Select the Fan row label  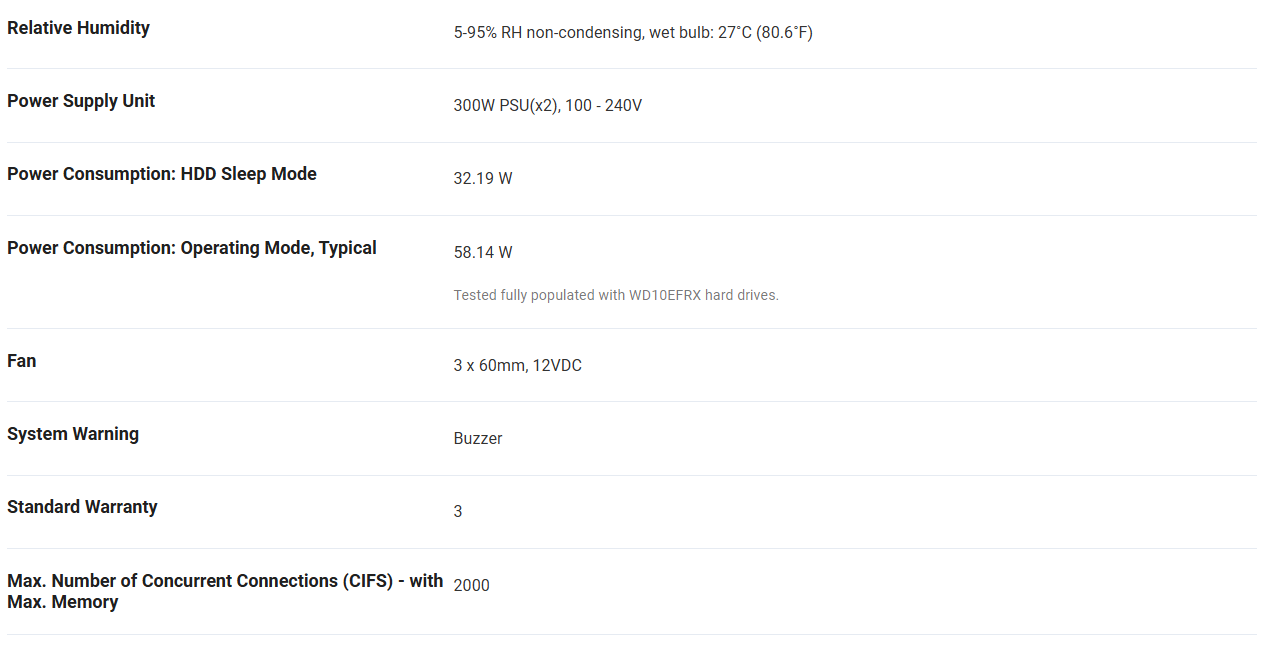[x=22, y=361]
